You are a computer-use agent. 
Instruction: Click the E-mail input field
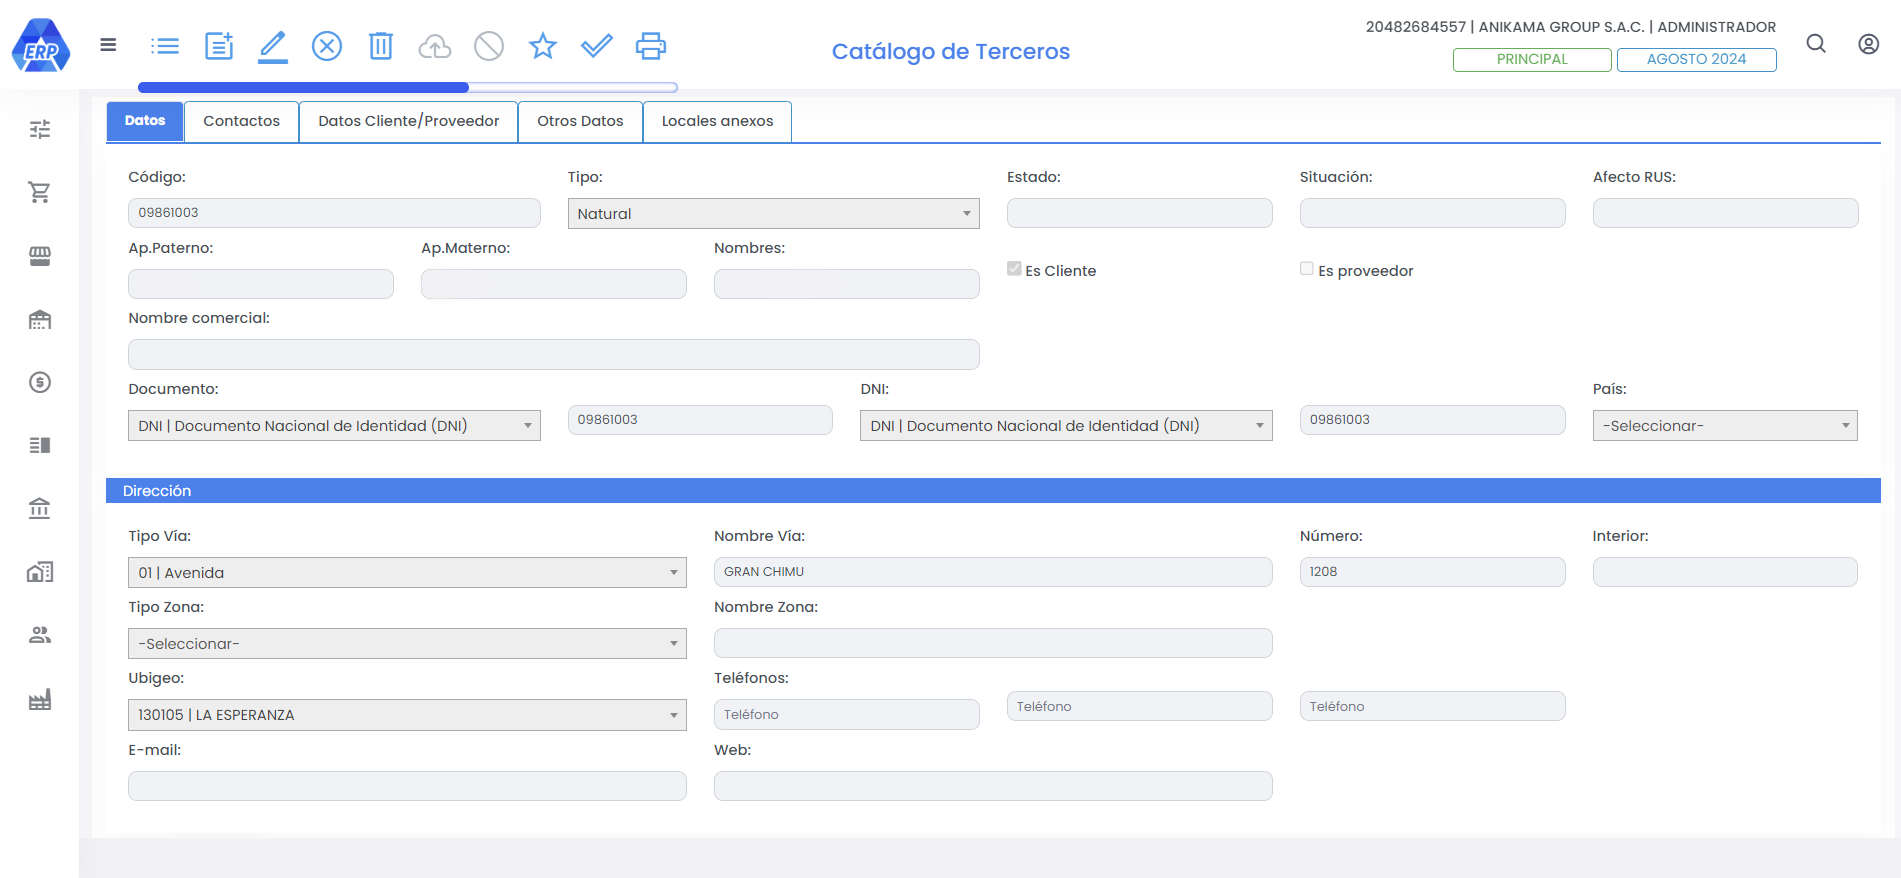(x=407, y=785)
